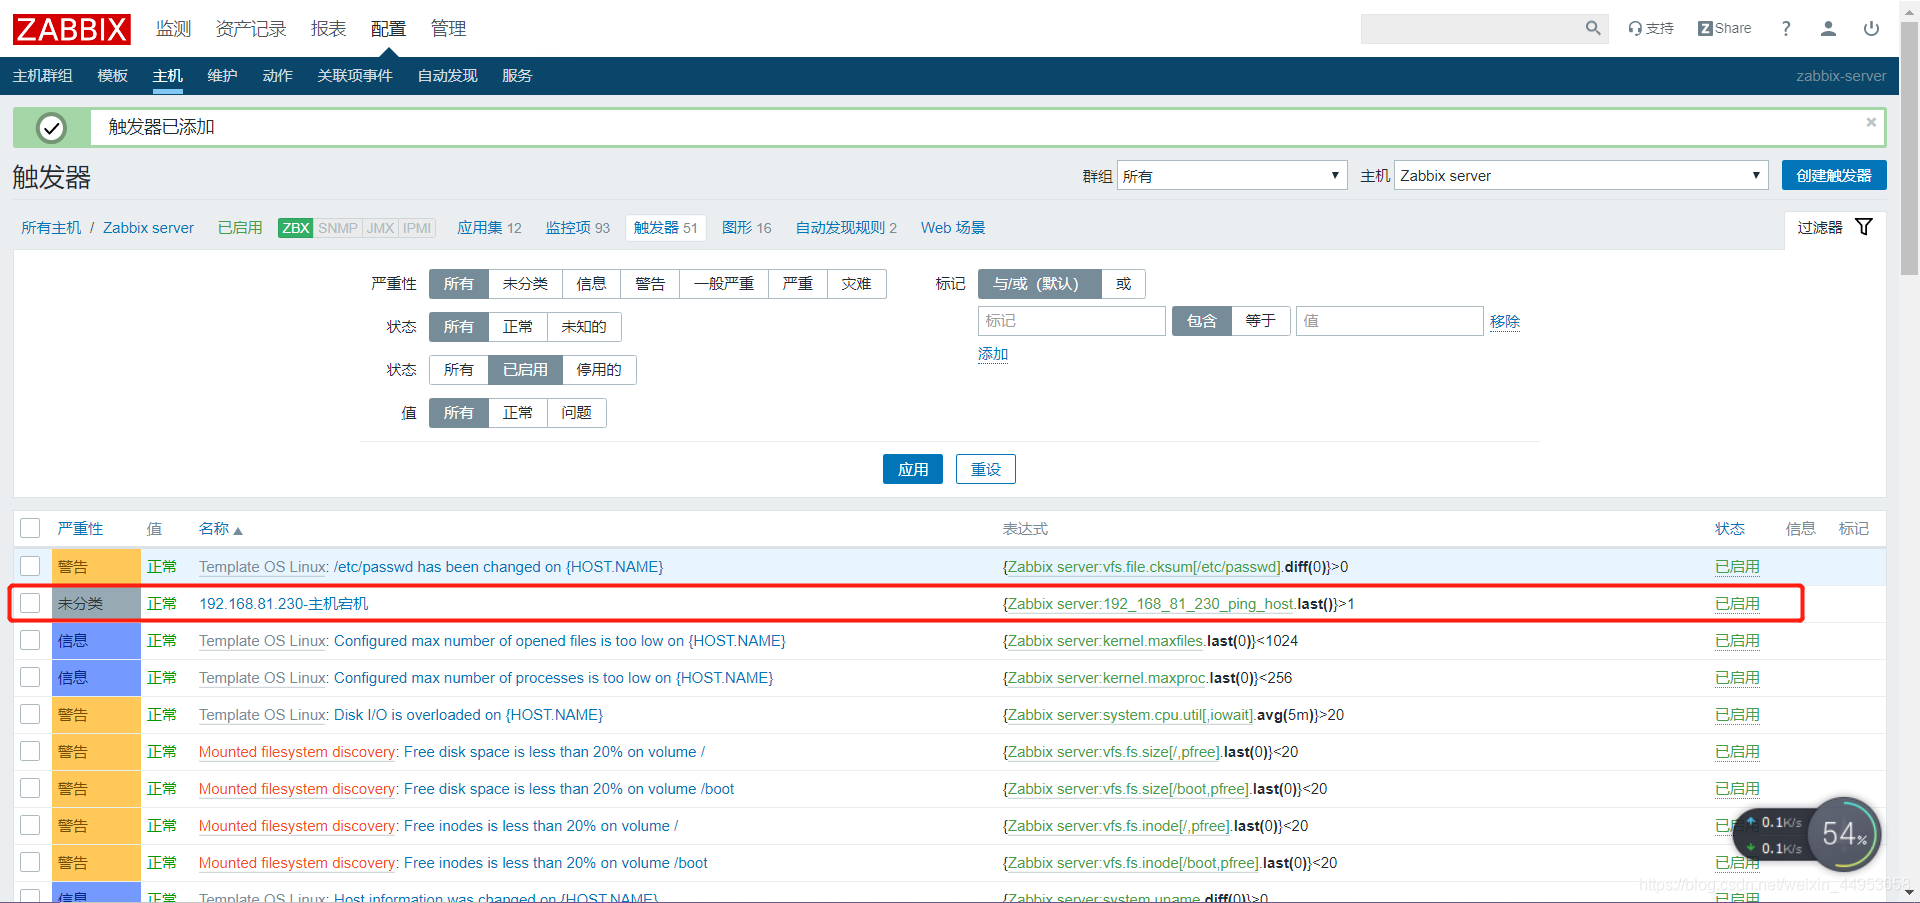Open the 图形 16 link
1920x903 pixels.
point(746,228)
